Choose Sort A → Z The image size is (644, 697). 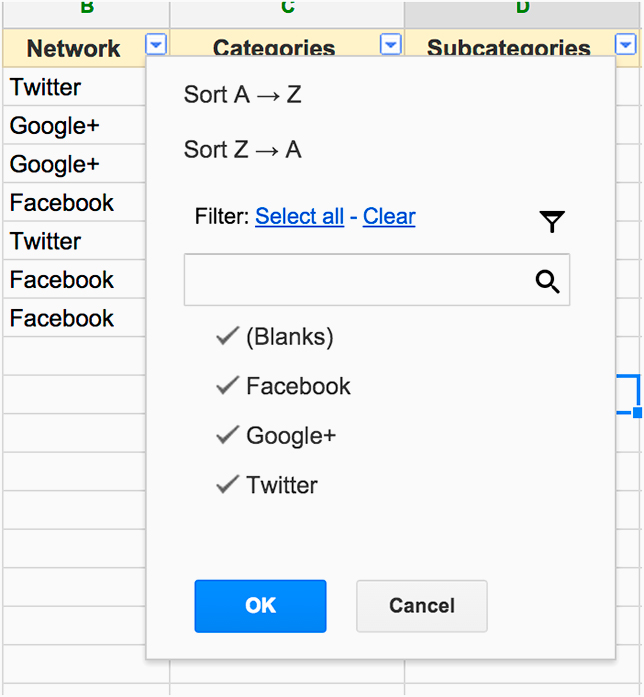(x=243, y=95)
